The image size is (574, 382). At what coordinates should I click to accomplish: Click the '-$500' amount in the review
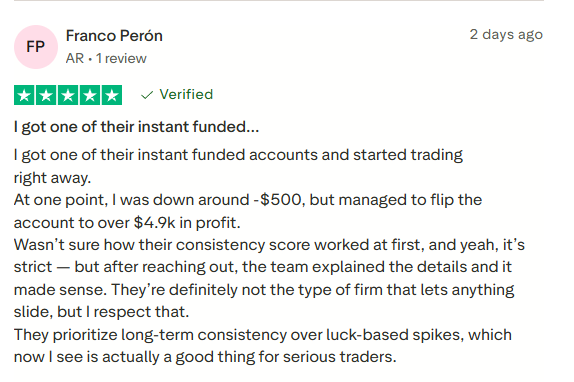click(x=278, y=200)
